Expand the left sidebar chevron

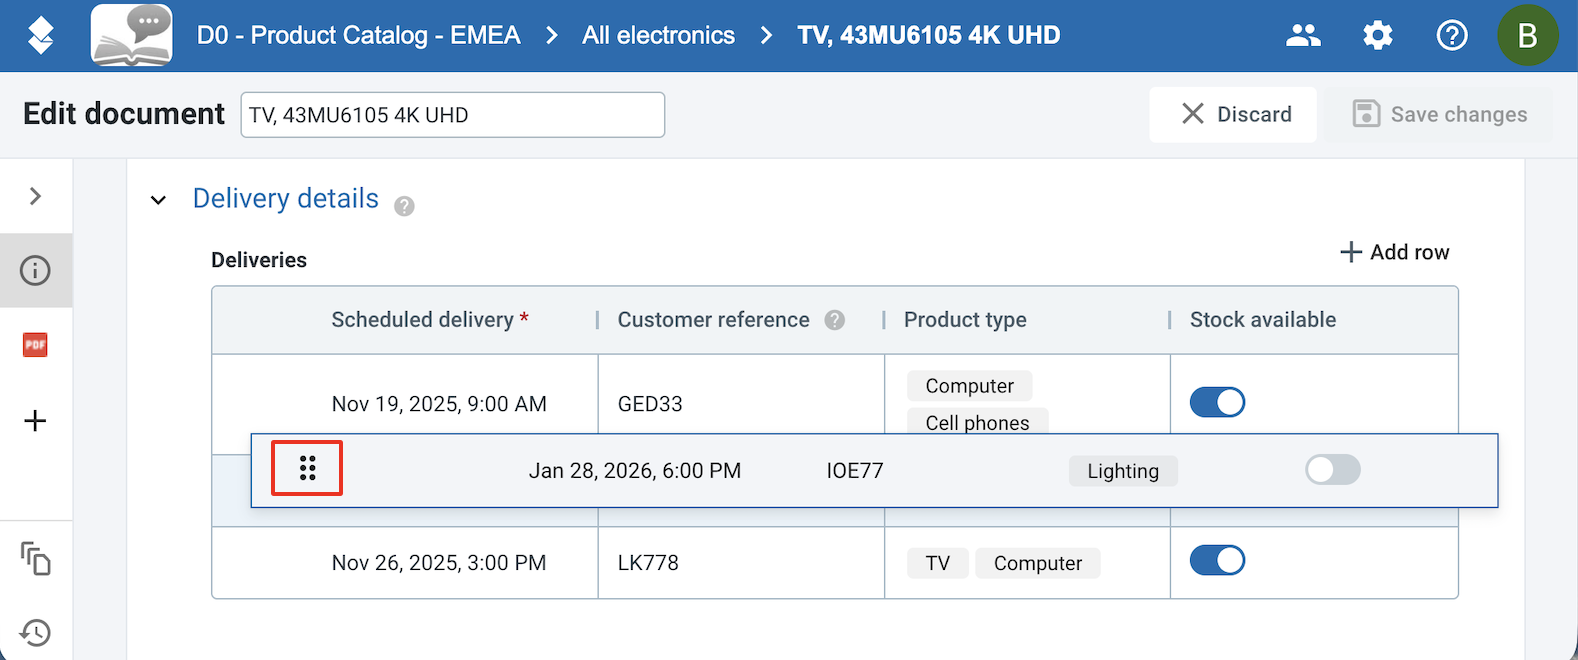pos(35,196)
